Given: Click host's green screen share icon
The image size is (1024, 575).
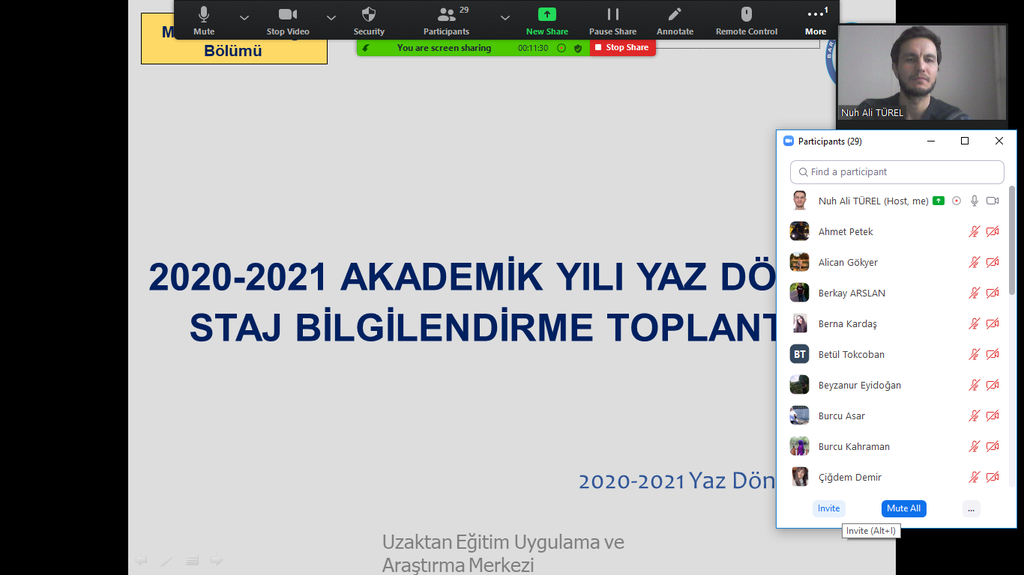Looking at the screenshot, I should click(x=938, y=201).
